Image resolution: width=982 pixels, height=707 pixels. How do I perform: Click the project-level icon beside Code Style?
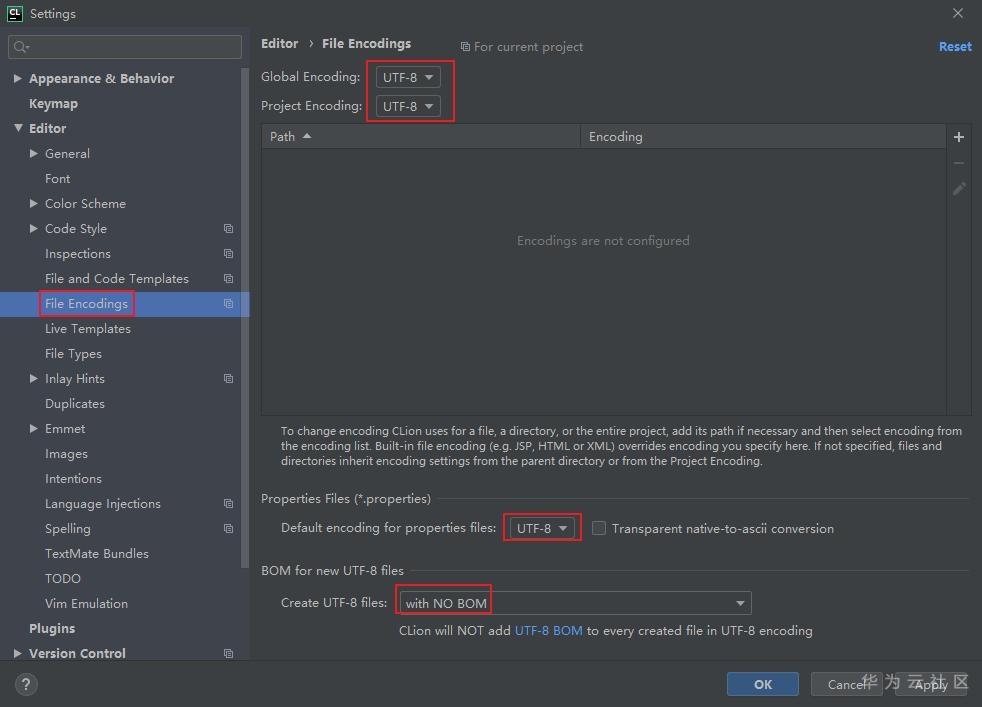229,229
